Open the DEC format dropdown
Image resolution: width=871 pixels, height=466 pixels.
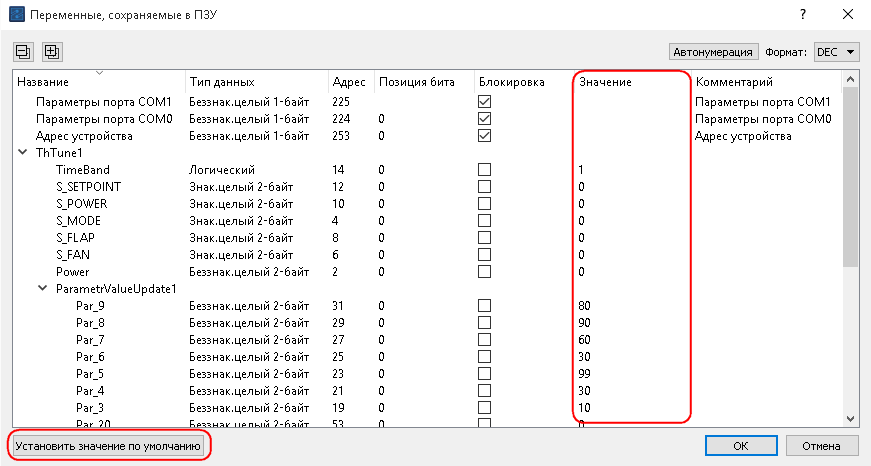(x=838, y=52)
